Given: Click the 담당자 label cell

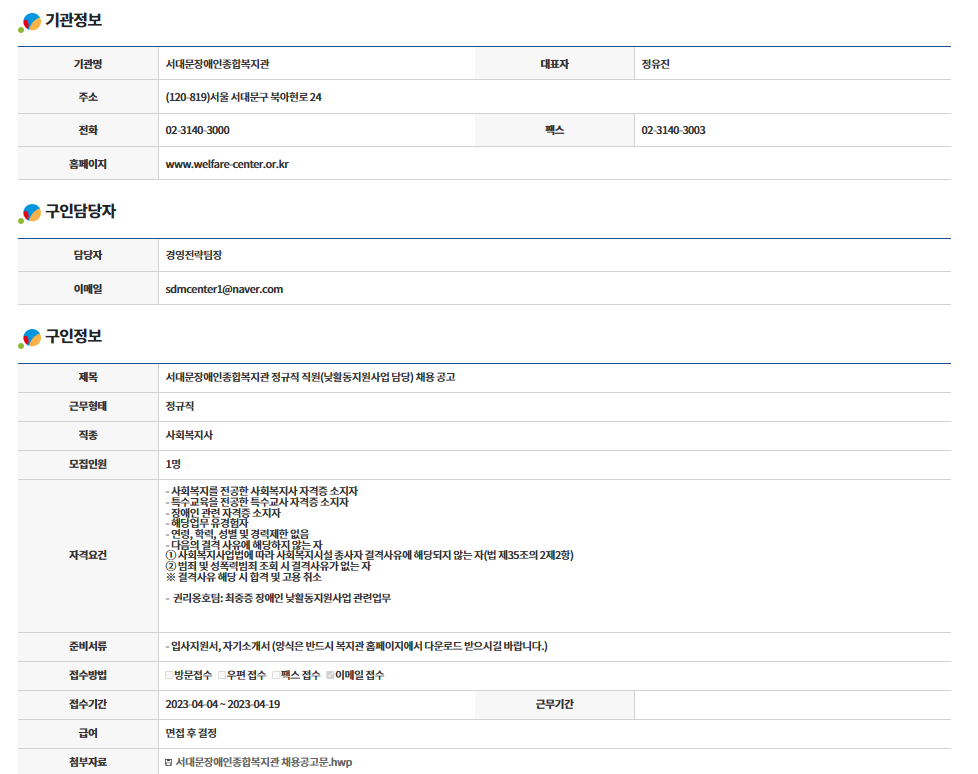Looking at the screenshot, I should (x=88, y=254).
